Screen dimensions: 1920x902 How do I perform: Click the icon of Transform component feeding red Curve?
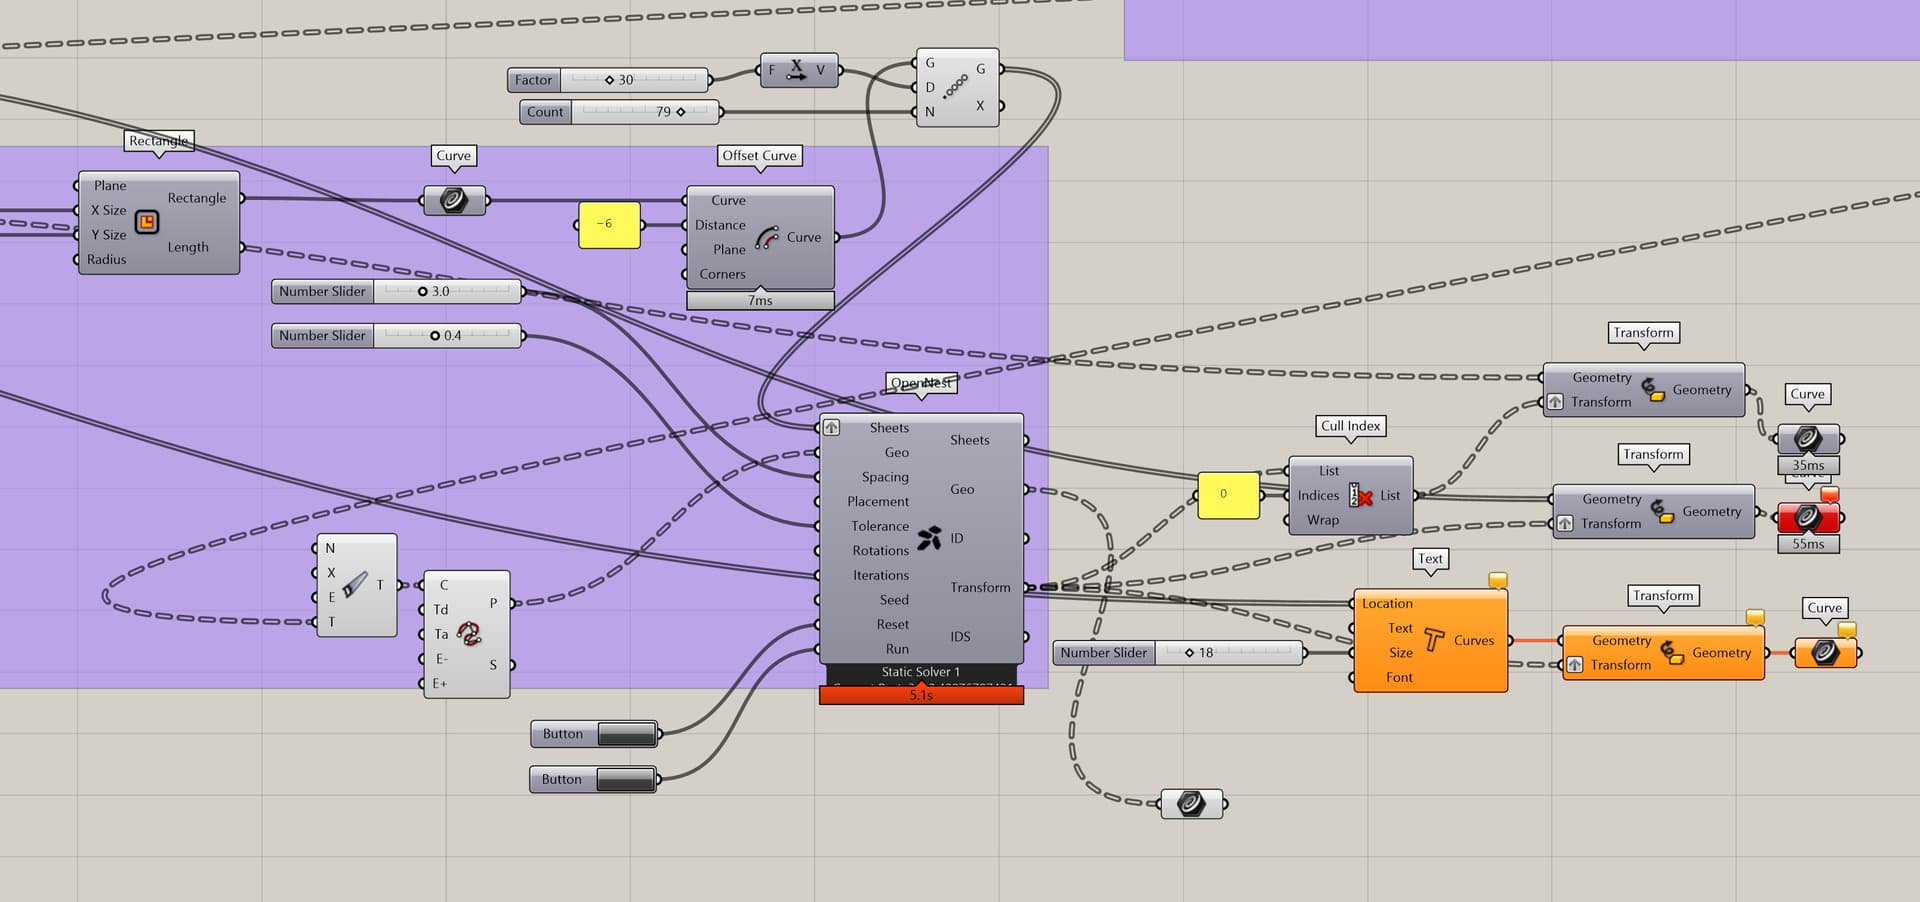point(1662,511)
